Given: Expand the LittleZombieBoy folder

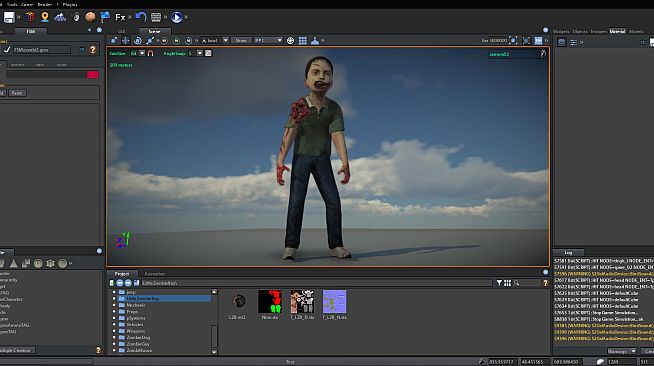Looking at the screenshot, I should point(114,299).
